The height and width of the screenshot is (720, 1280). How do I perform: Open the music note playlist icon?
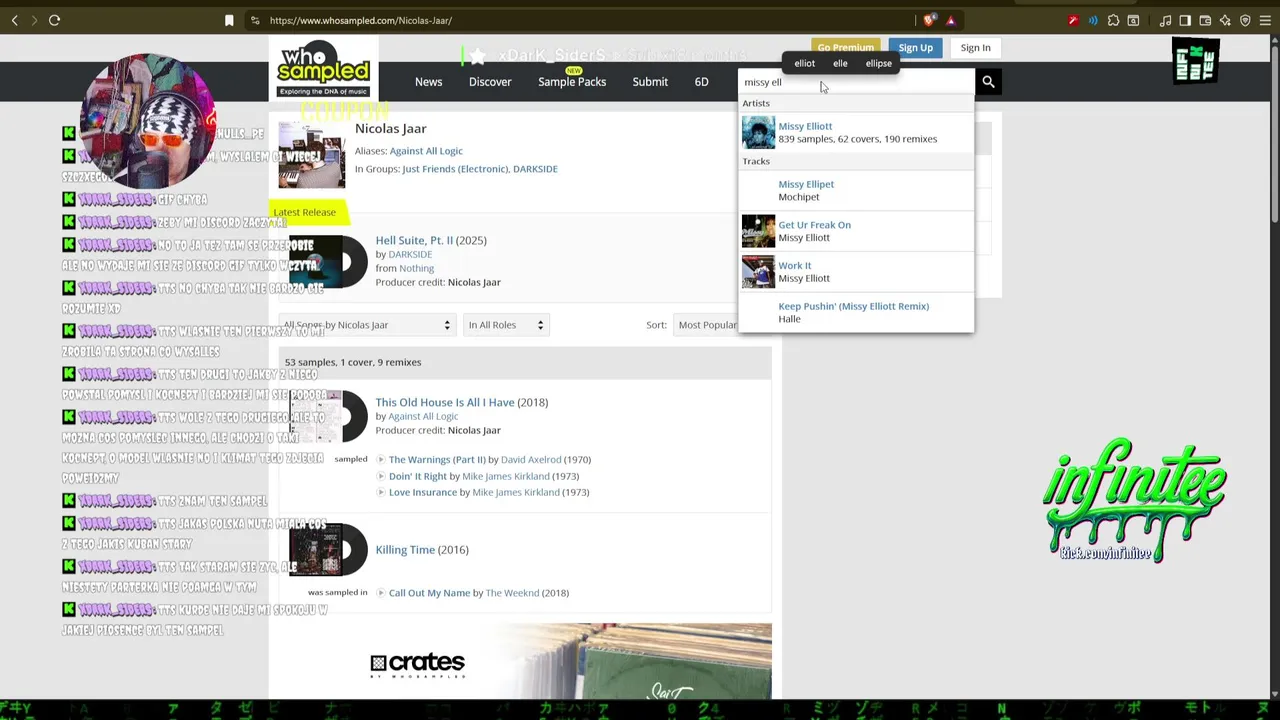(x=1165, y=20)
